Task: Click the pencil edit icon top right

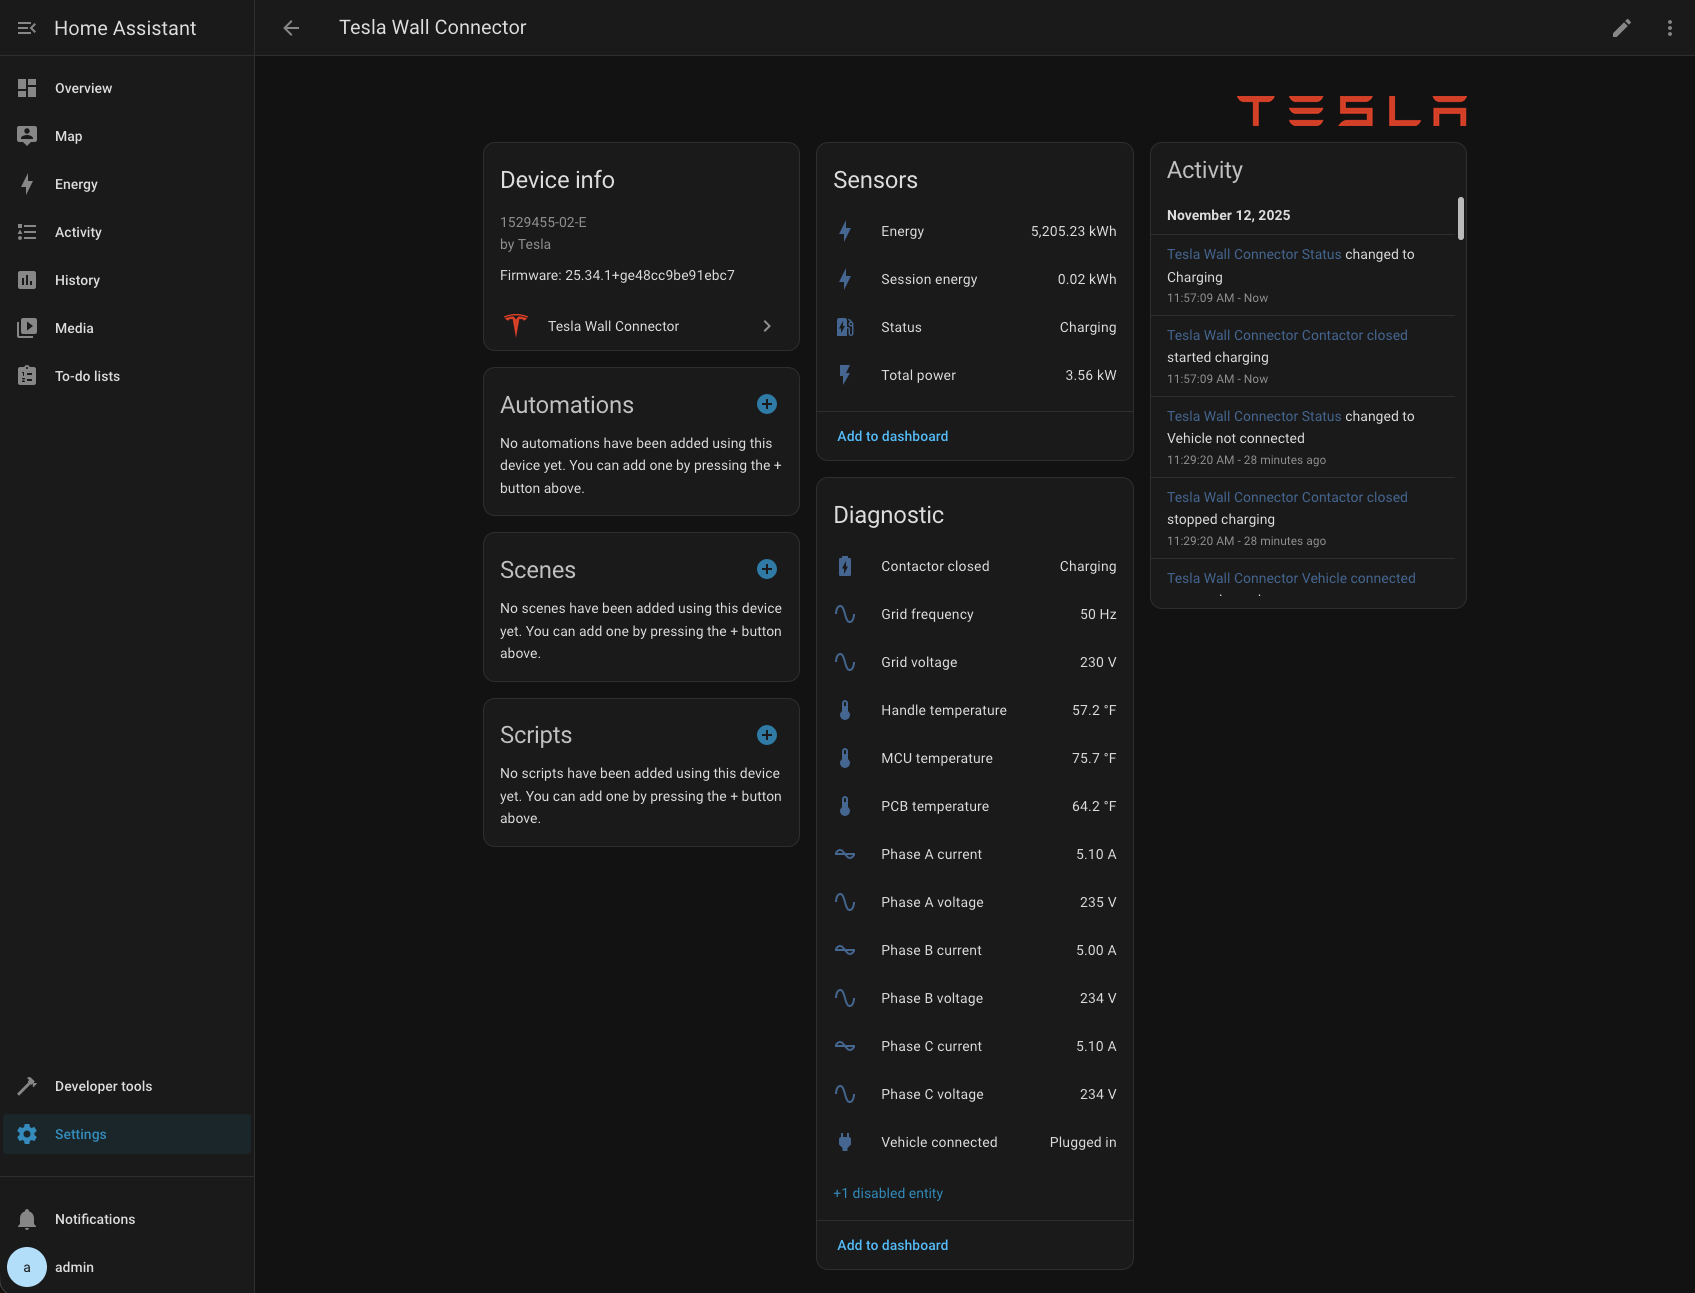Action: click(x=1622, y=27)
